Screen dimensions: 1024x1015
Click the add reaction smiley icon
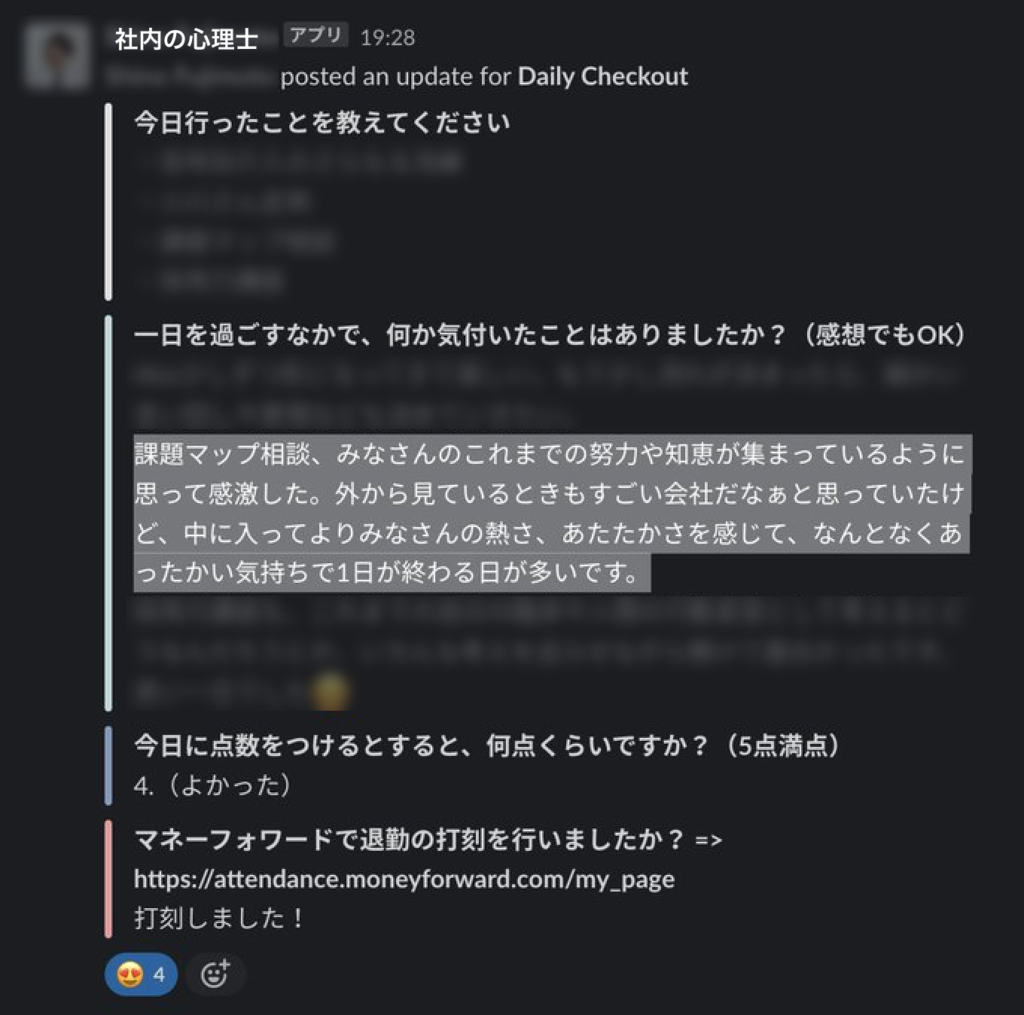pos(215,975)
